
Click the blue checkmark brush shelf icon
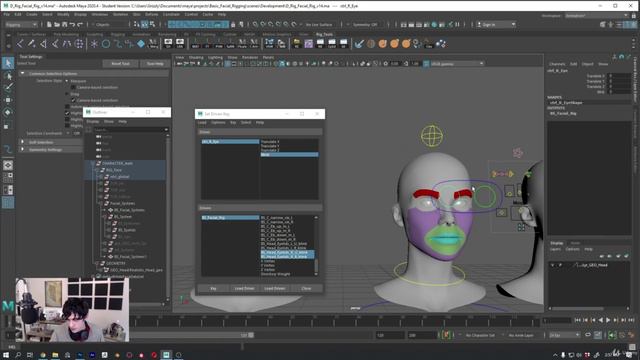point(359,44)
